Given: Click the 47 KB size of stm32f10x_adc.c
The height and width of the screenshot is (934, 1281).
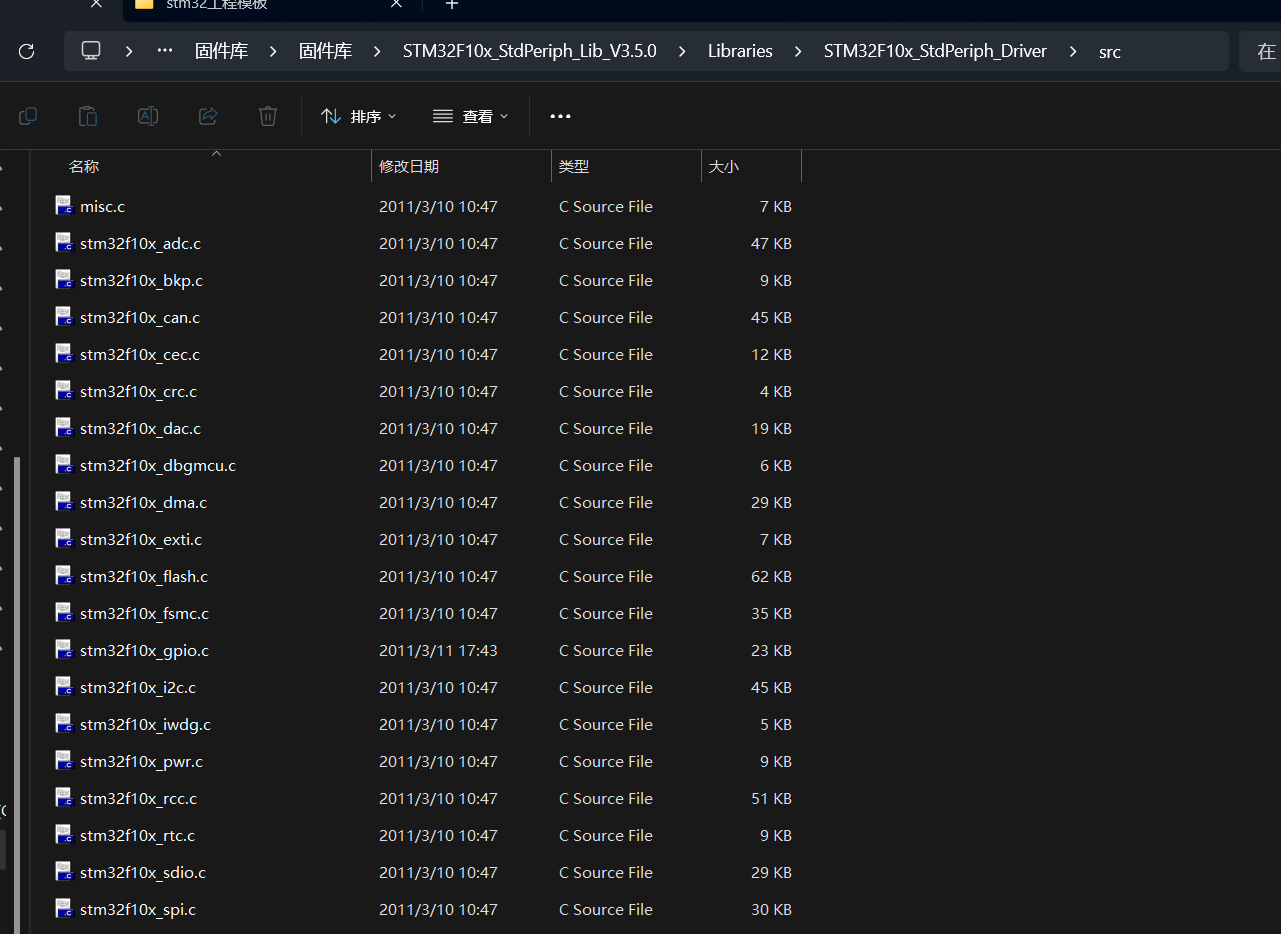Looking at the screenshot, I should pos(771,243).
